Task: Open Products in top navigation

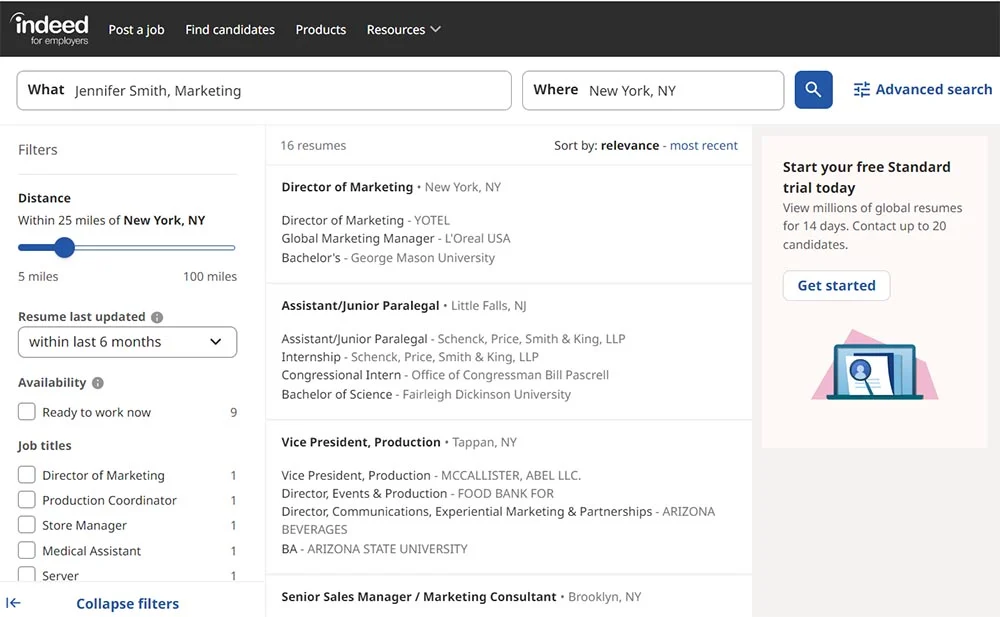Action: pyautogui.click(x=321, y=29)
